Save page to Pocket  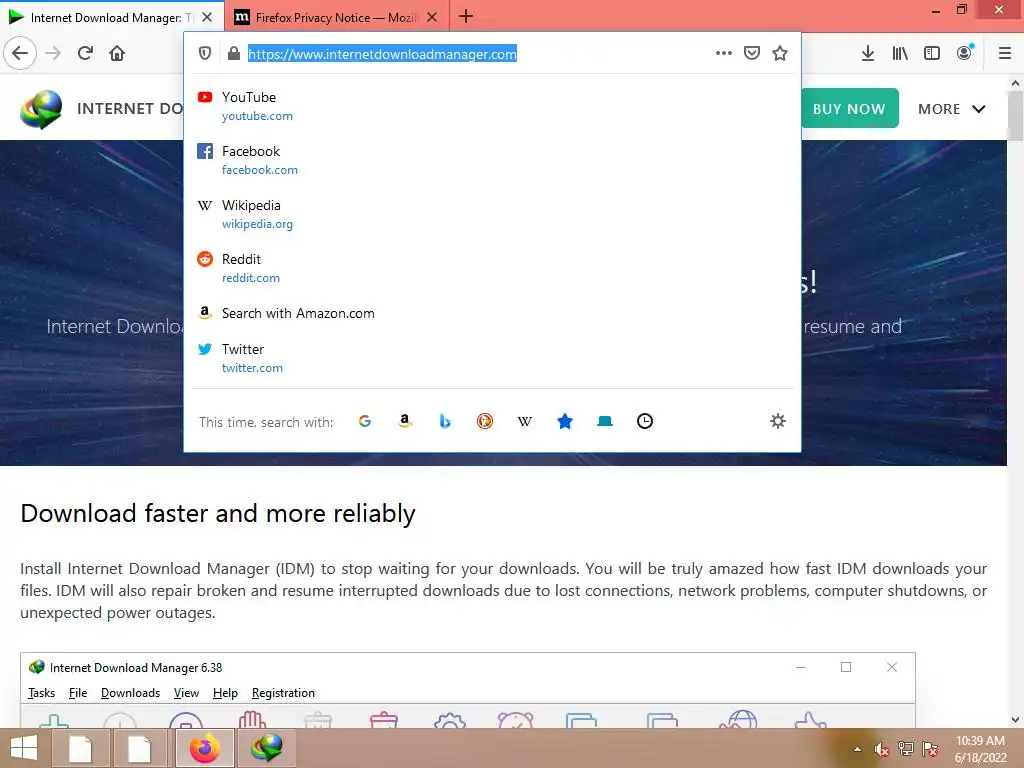click(752, 53)
